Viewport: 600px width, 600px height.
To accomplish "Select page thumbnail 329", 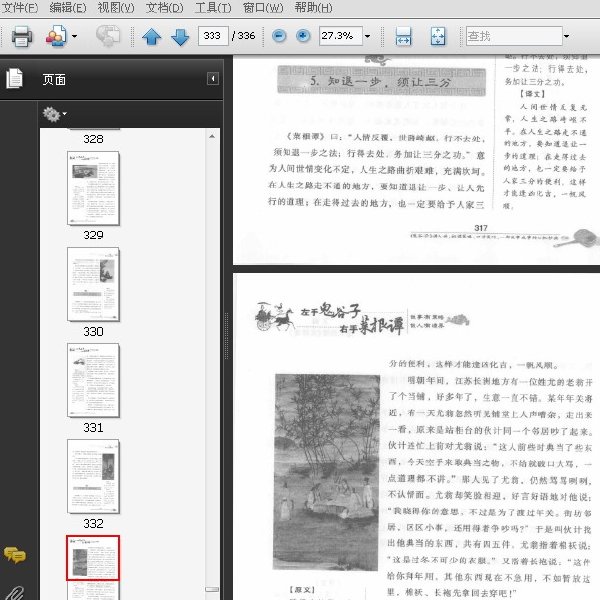I will (93, 188).
